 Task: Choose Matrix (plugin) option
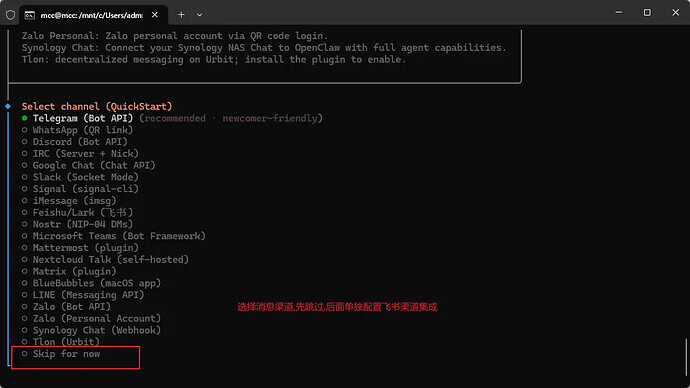click(x=69, y=271)
